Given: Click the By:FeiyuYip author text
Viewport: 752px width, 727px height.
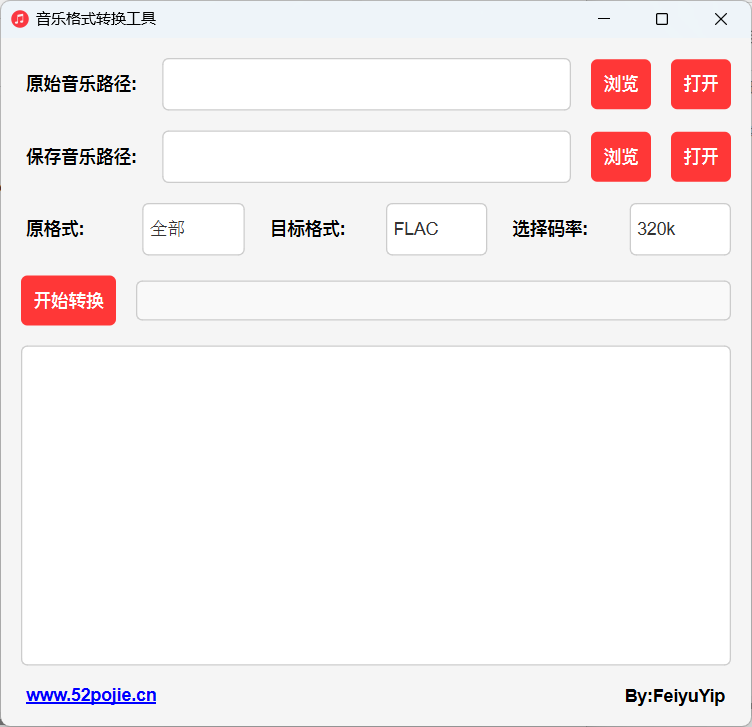Looking at the screenshot, I should [x=675, y=696].
